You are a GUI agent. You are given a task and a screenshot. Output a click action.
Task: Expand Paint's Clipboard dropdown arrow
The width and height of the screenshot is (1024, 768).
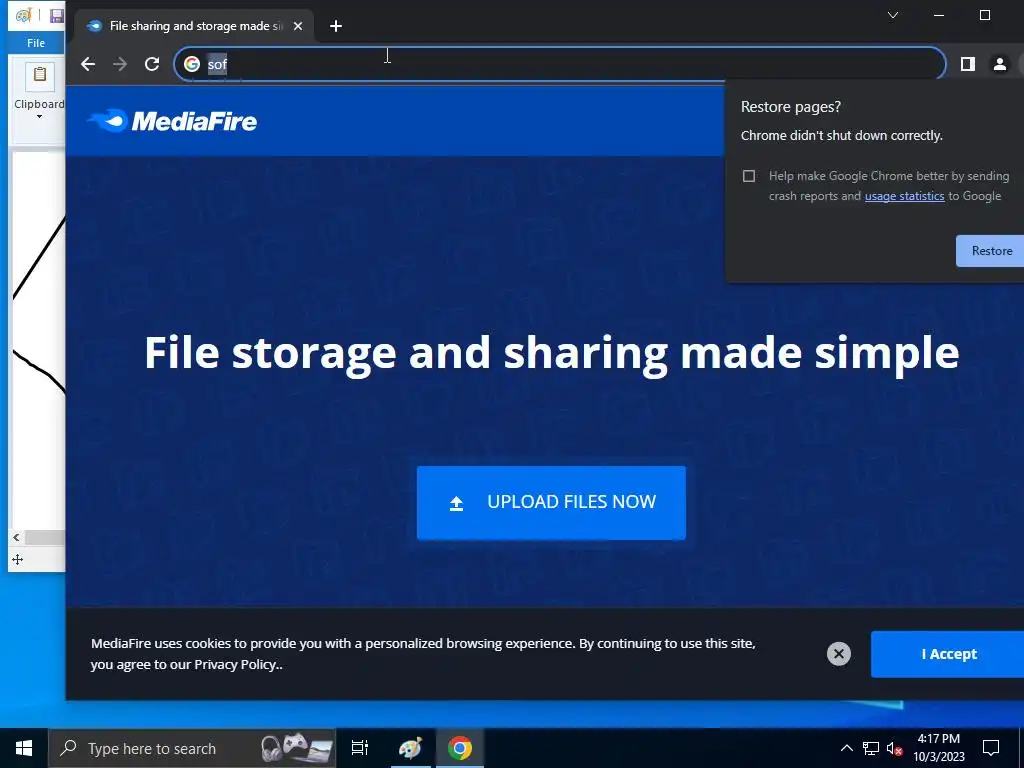(39, 117)
